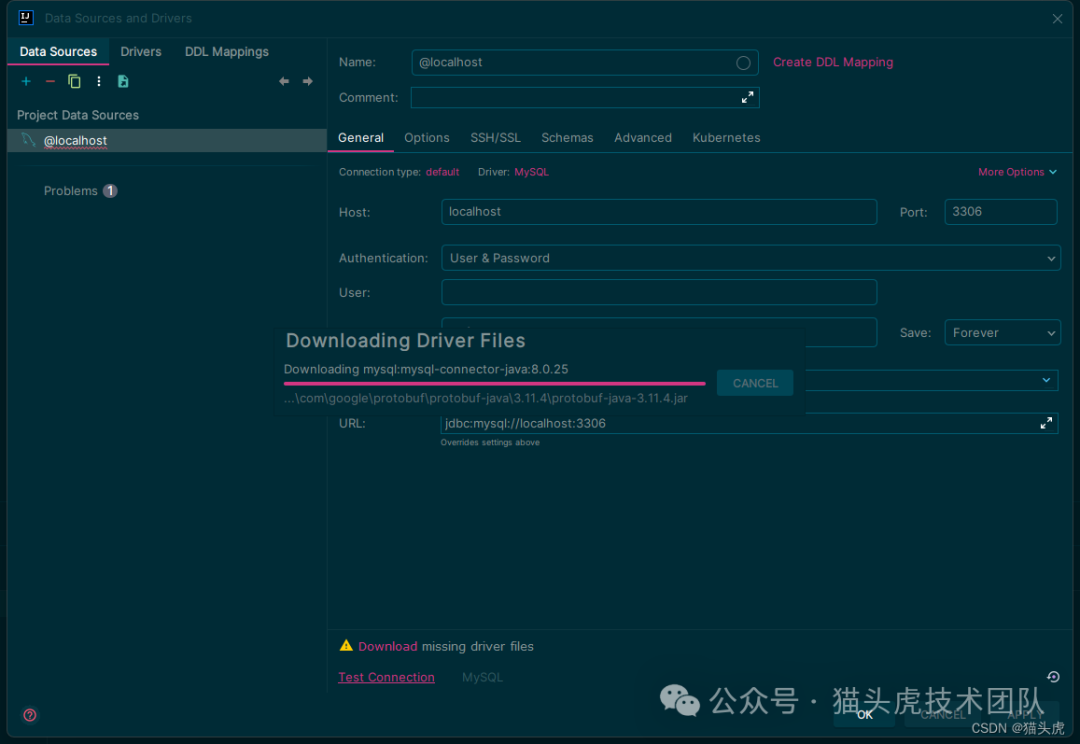Click the Comment input field
This screenshot has height=744, width=1080.
(x=585, y=98)
